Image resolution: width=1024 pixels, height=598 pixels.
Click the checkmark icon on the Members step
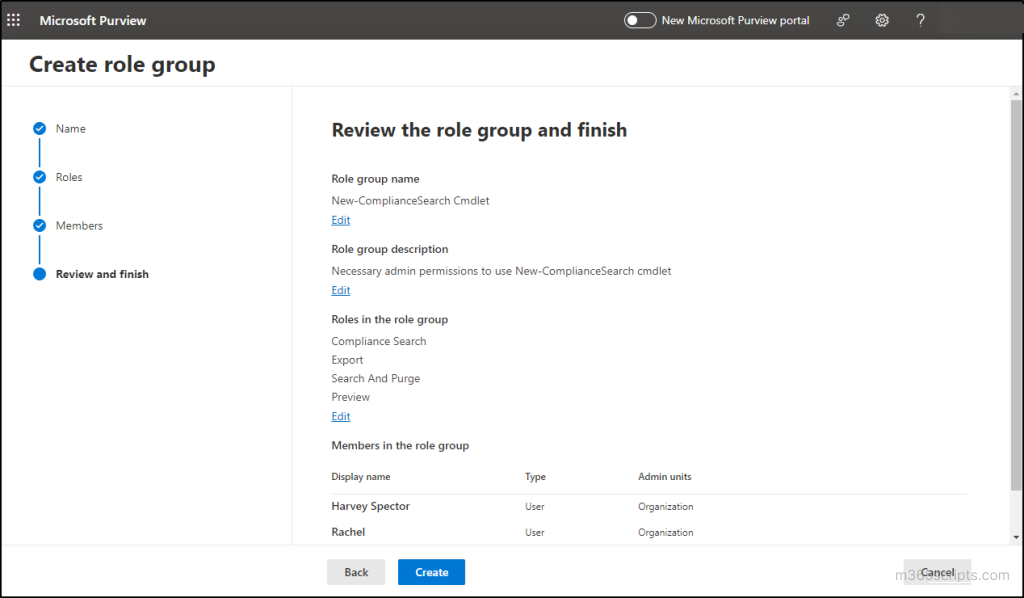coord(39,225)
